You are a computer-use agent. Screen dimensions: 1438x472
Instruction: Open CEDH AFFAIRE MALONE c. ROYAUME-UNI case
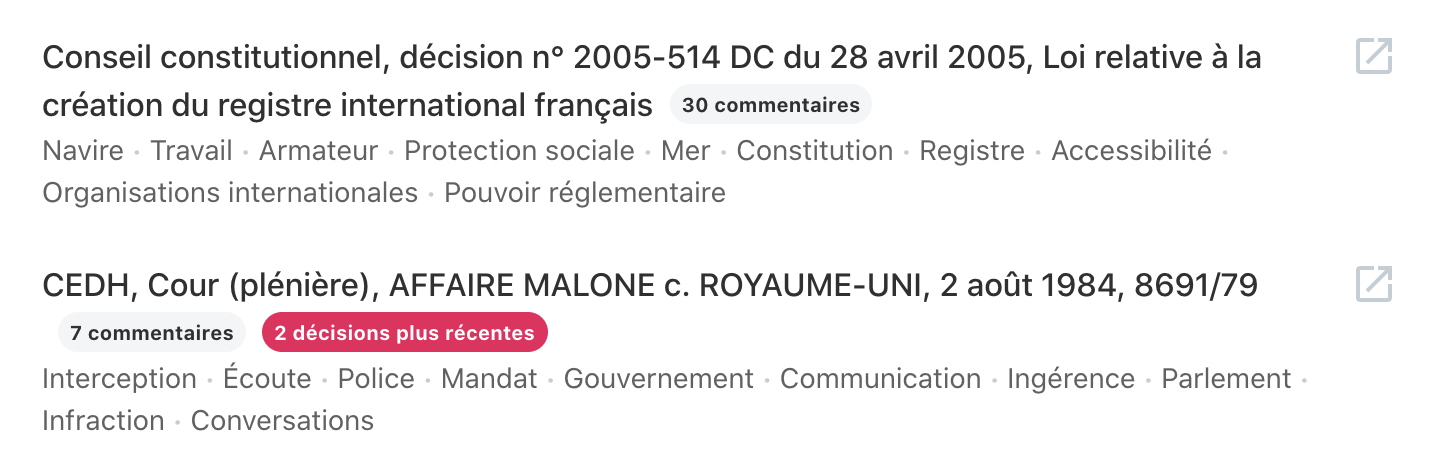point(649,287)
